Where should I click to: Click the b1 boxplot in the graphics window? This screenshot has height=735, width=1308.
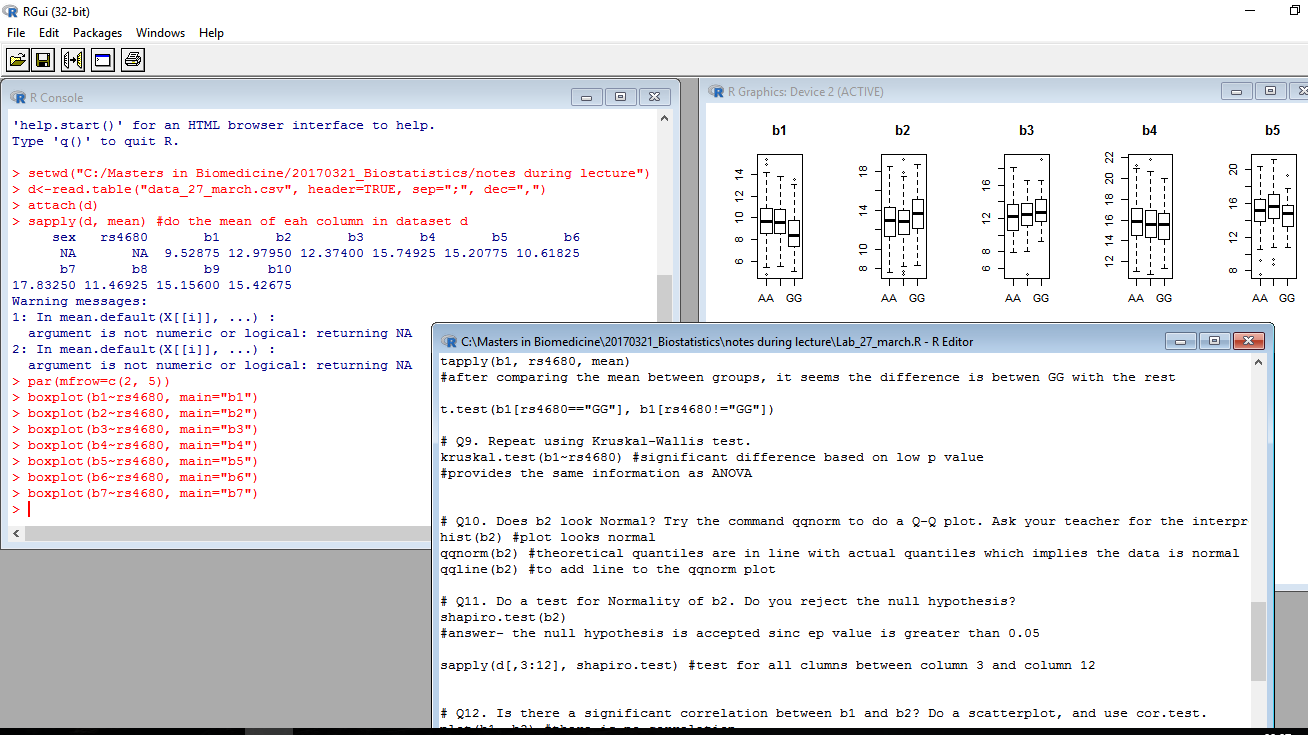[x=779, y=217]
